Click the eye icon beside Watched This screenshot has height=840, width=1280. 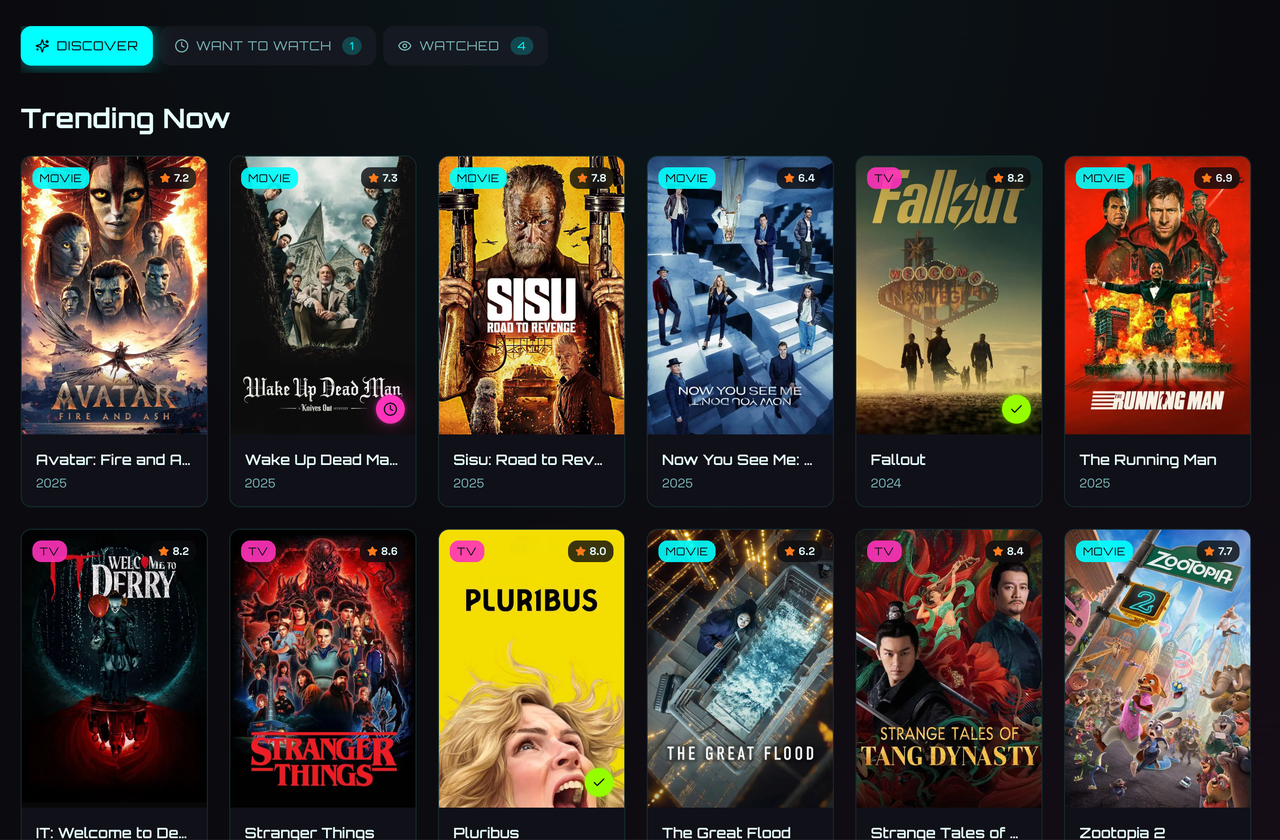[x=405, y=46]
